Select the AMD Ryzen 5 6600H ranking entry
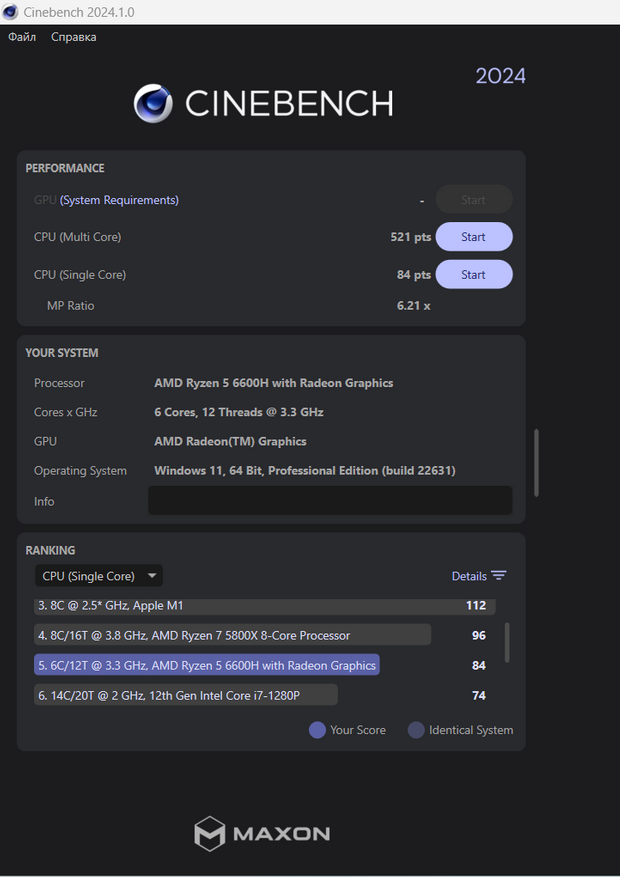The image size is (620, 877). point(206,665)
